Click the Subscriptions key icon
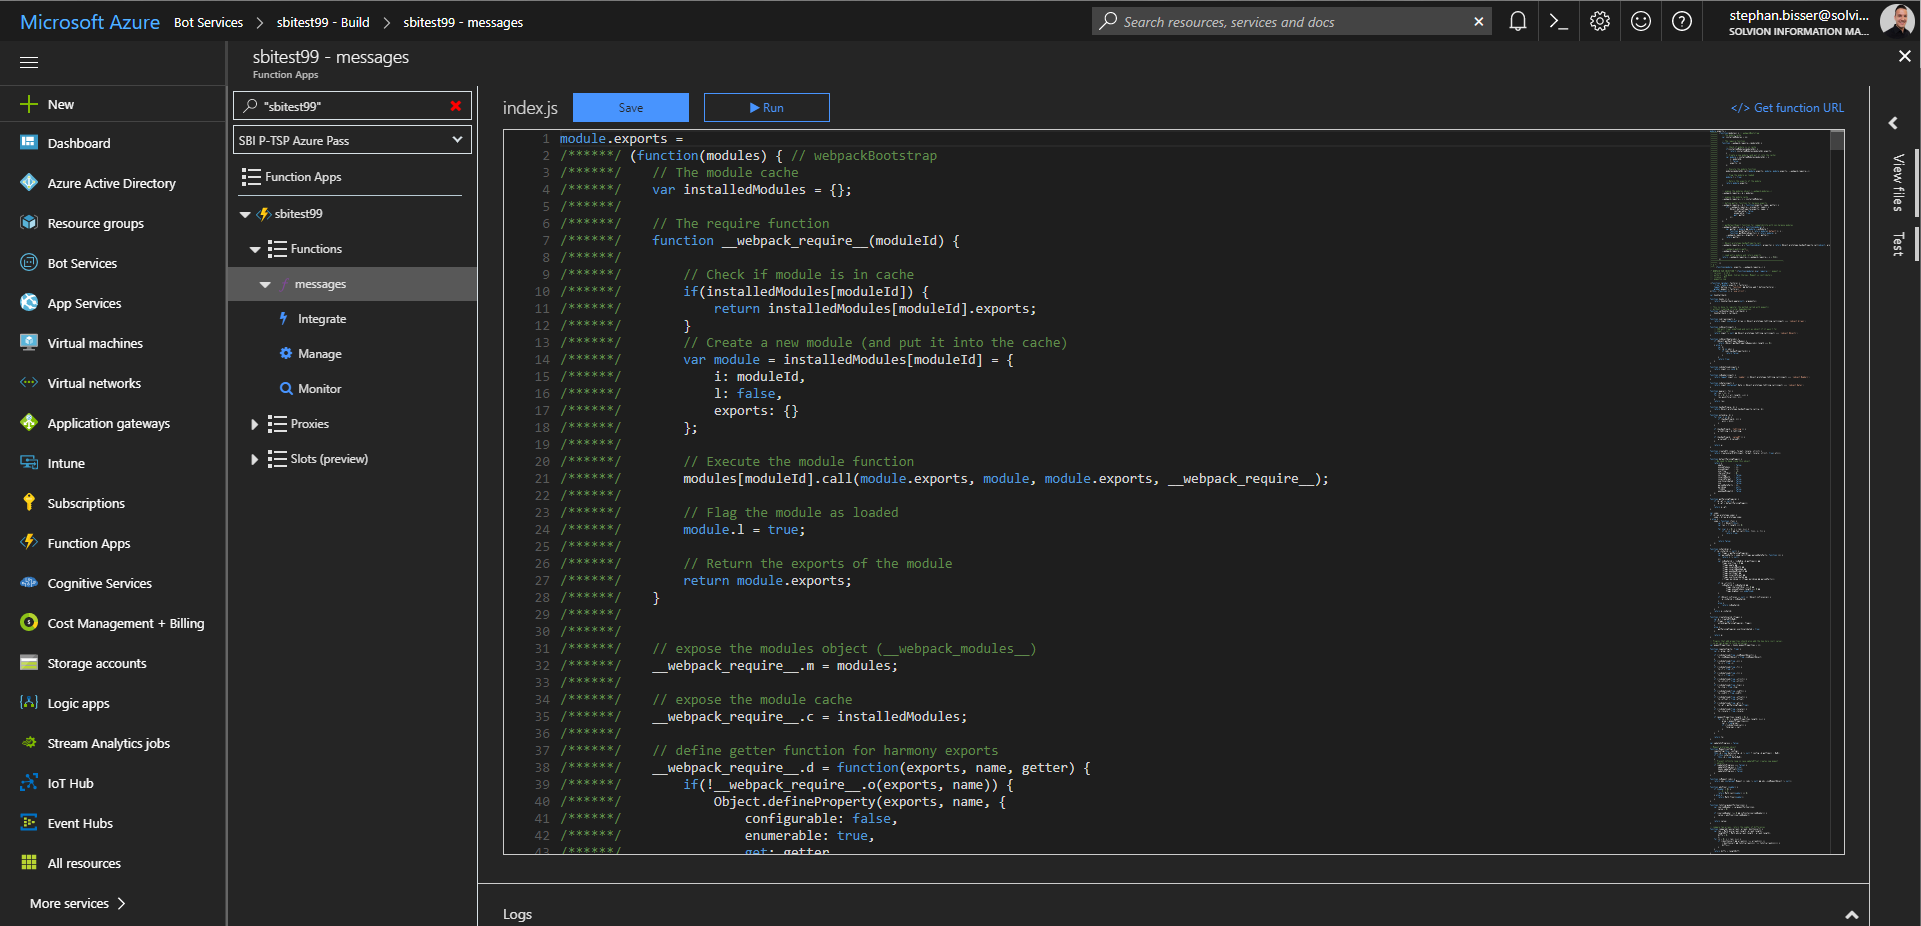Screen dimensions: 1921x926 tap(29, 503)
